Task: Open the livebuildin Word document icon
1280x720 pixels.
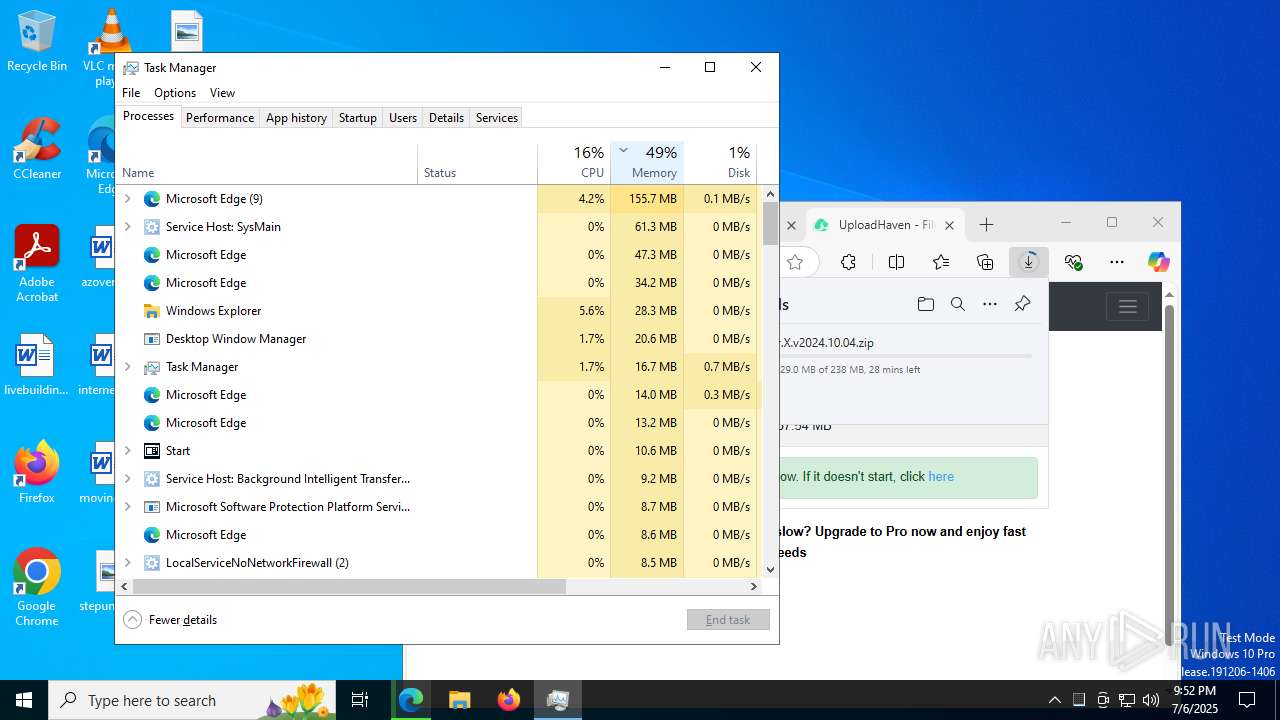Action: pyautogui.click(x=37, y=365)
